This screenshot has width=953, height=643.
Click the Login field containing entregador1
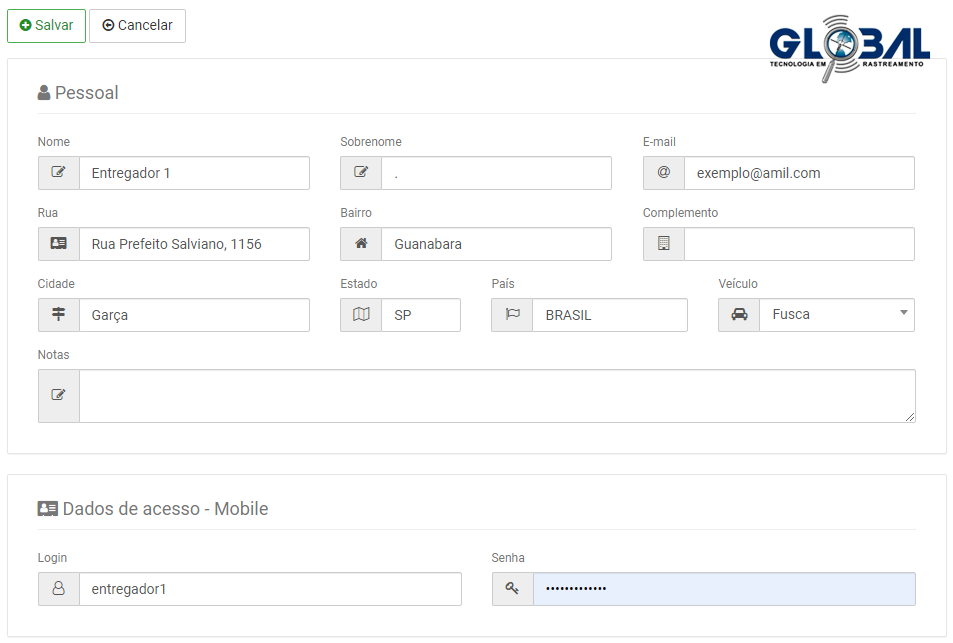tap(270, 589)
